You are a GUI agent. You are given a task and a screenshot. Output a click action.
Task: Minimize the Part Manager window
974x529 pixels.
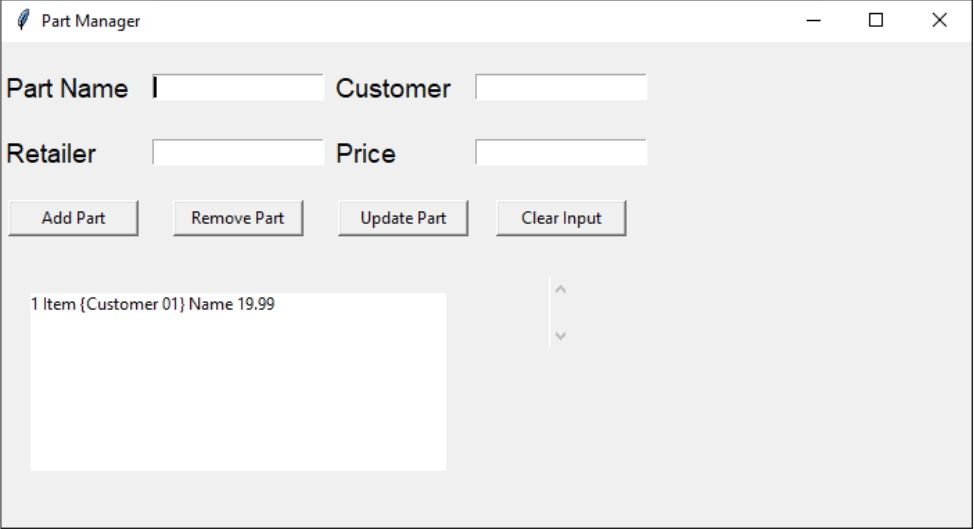click(x=813, y=20)
